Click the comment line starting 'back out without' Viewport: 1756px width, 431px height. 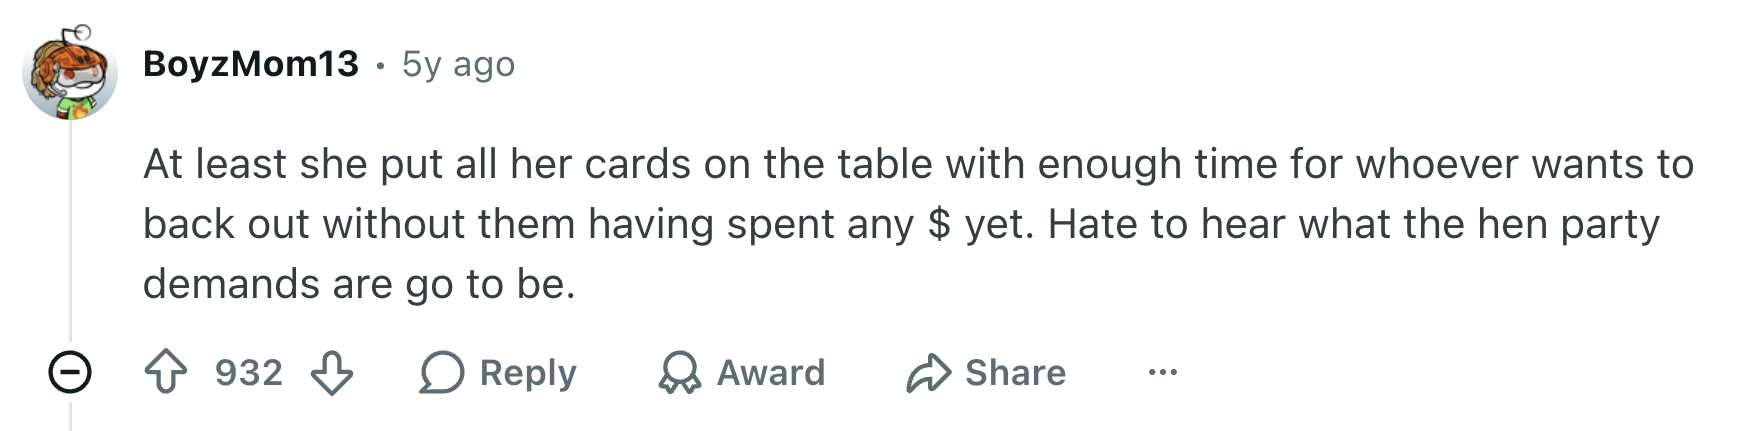(901, 224)
